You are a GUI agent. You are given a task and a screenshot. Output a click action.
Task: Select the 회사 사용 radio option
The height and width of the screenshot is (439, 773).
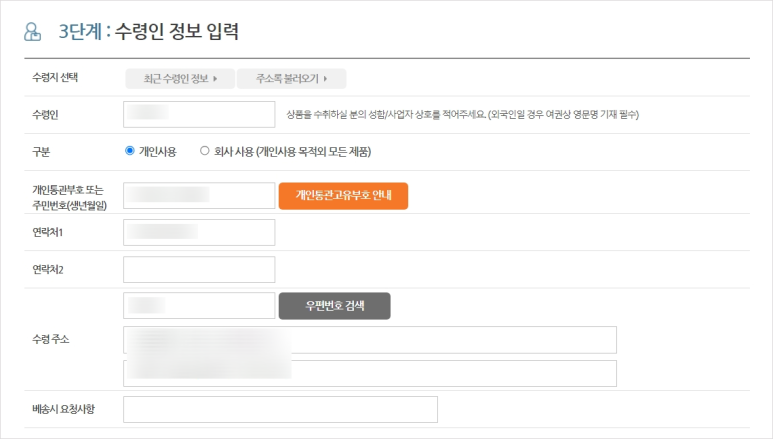205,151
